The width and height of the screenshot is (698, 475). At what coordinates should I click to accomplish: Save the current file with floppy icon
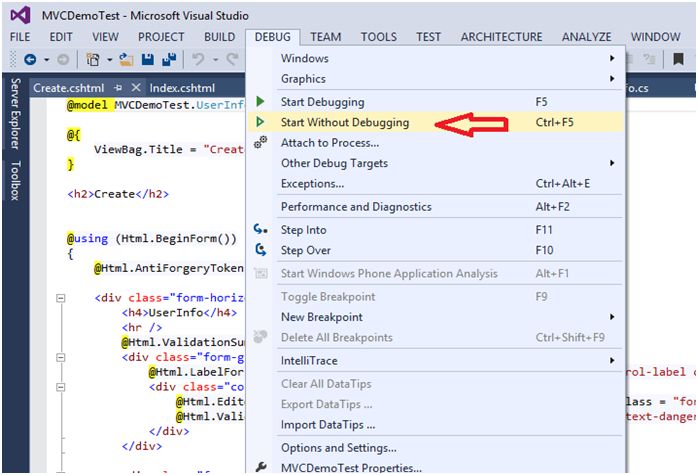point(147,59)
